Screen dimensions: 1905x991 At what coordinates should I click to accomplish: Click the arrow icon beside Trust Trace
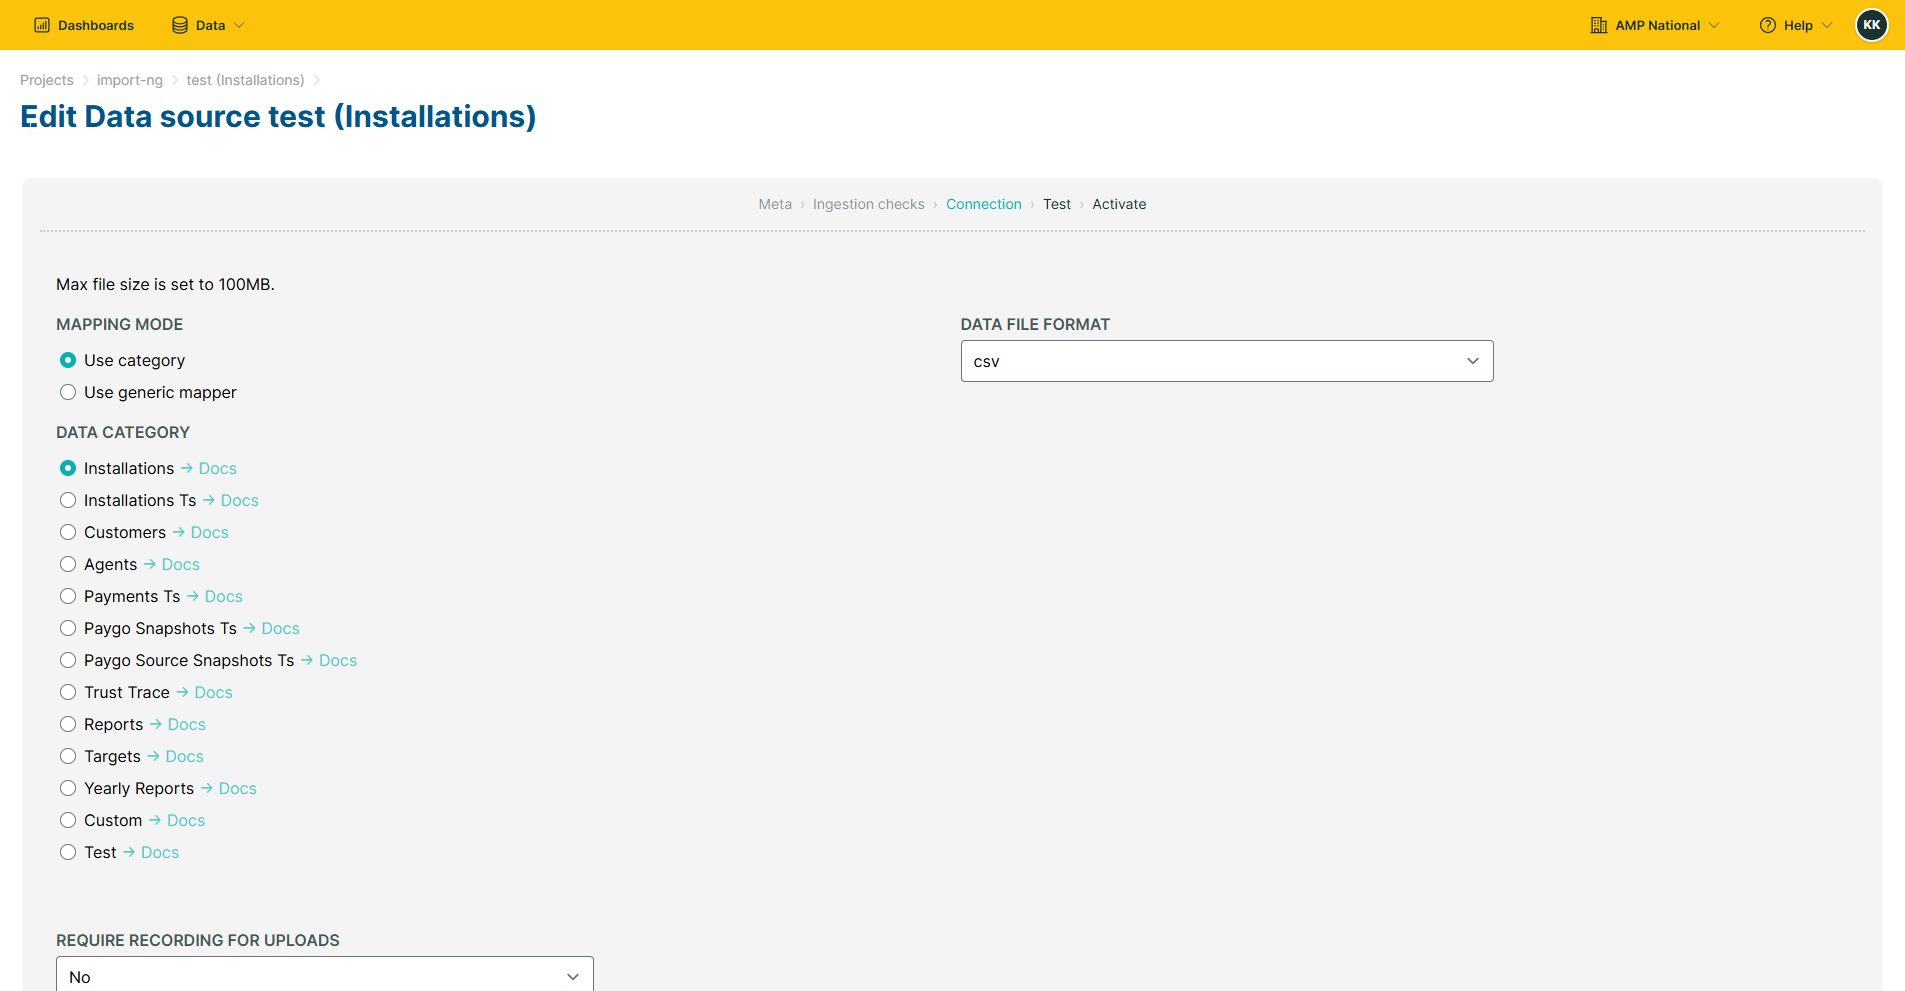tap(183, 692)
